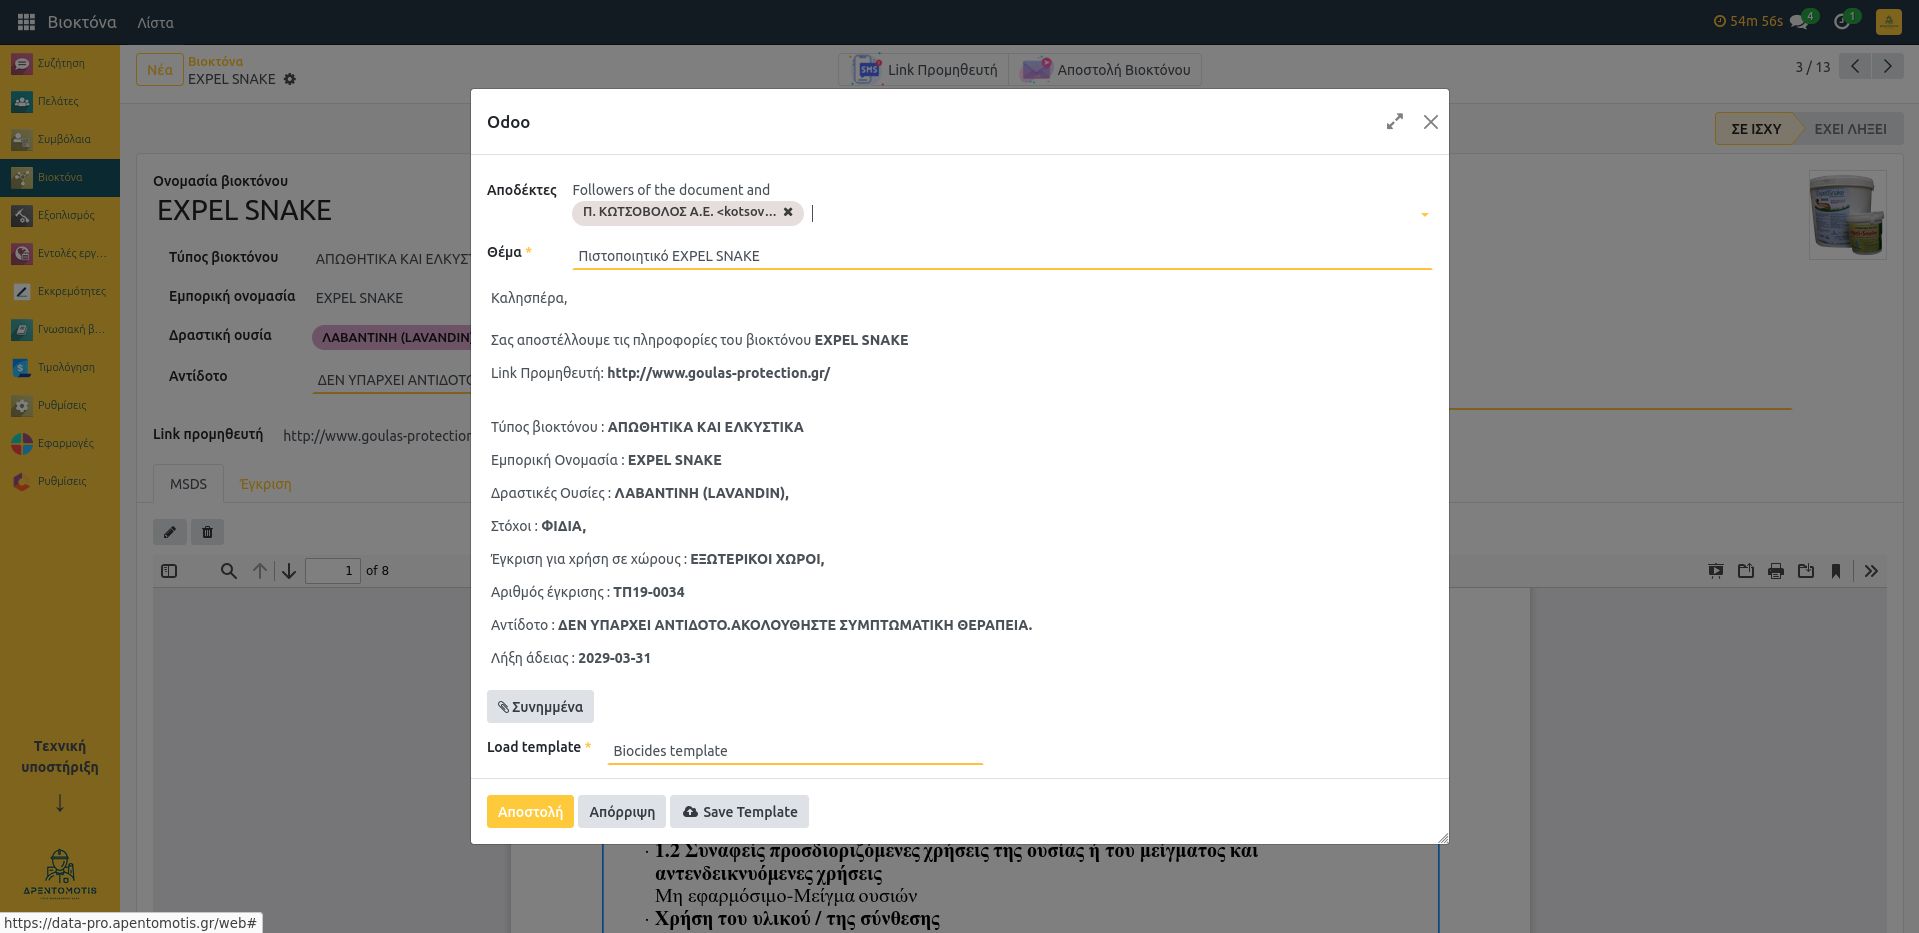The width and height of the screenshot is (1919, 933).
Task: Open Εντολές εργασίας in the sidebar
Action: (60, 253)
